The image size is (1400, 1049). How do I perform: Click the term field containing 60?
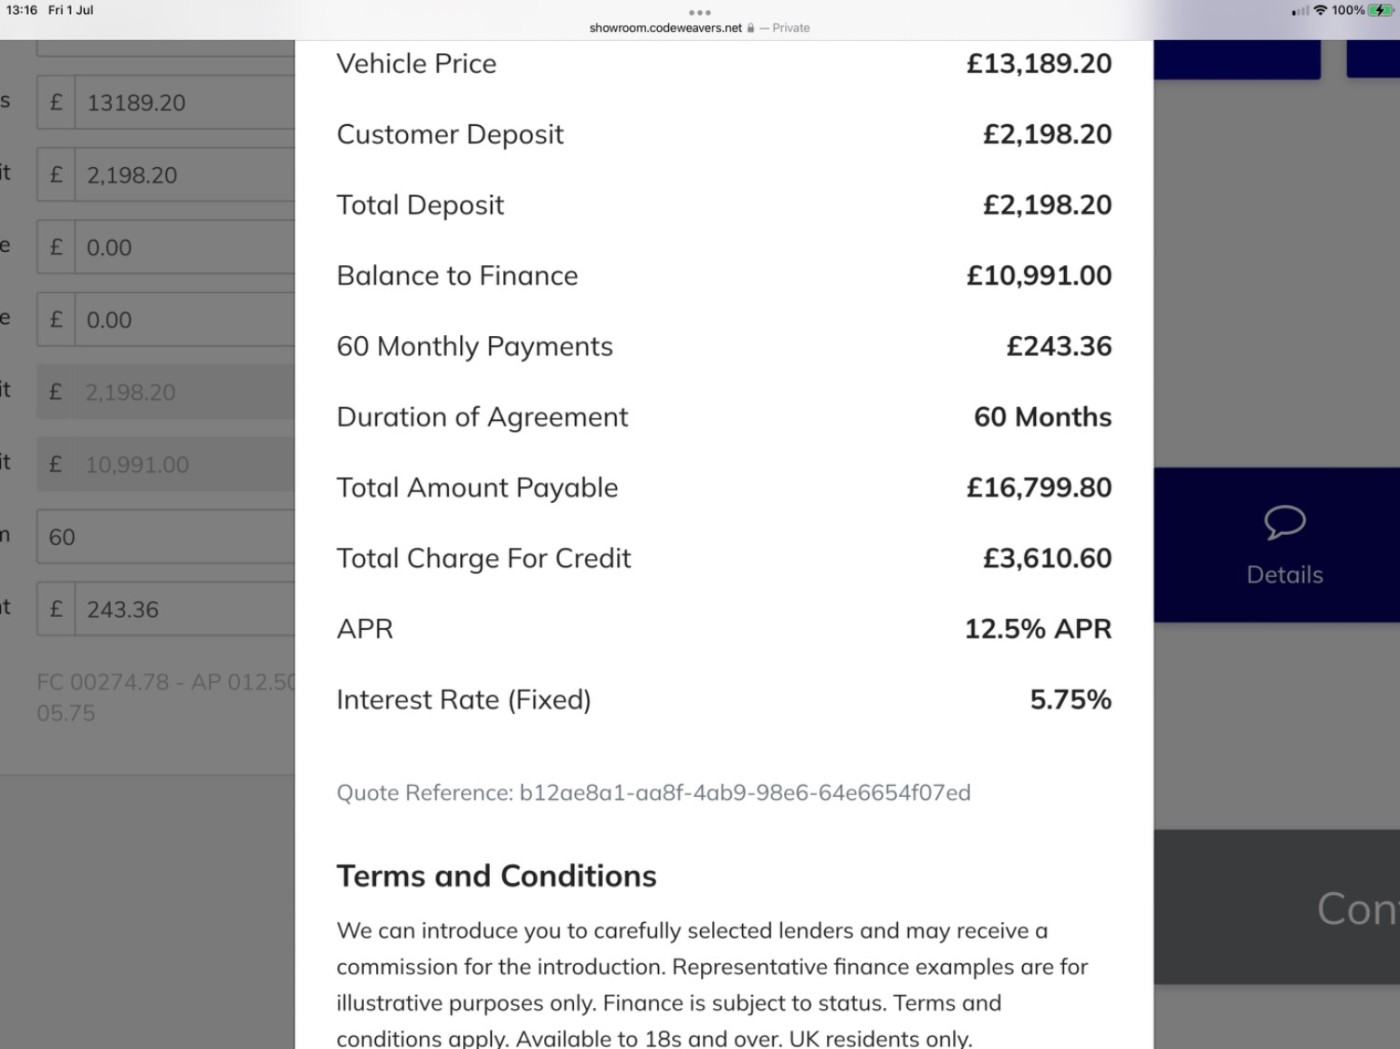(165, 537)
